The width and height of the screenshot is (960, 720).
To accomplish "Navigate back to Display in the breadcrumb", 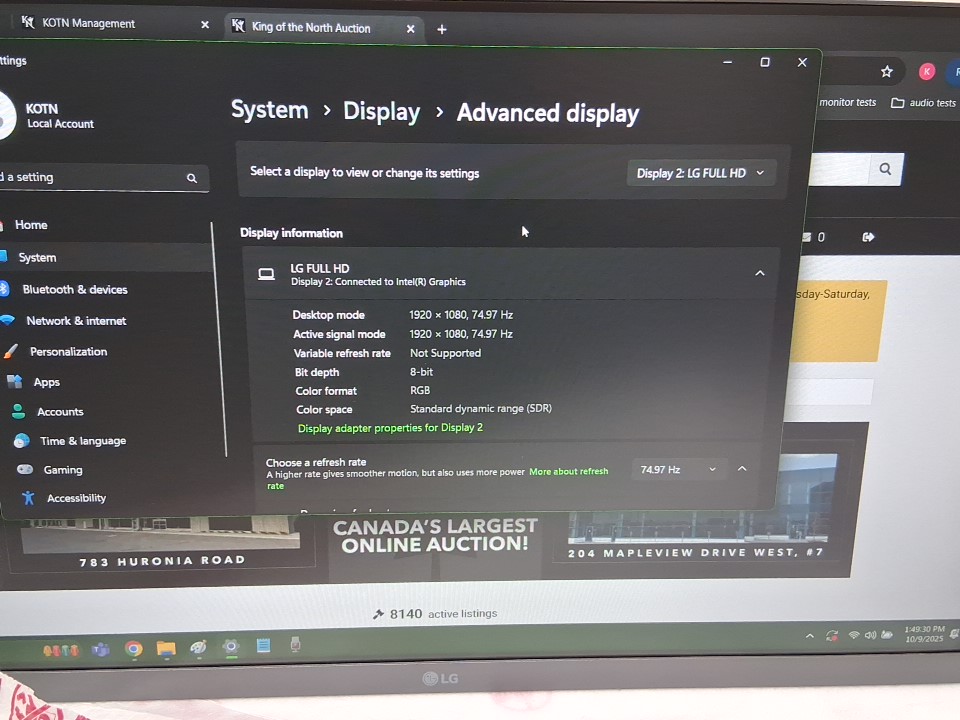I will point(381,112).
